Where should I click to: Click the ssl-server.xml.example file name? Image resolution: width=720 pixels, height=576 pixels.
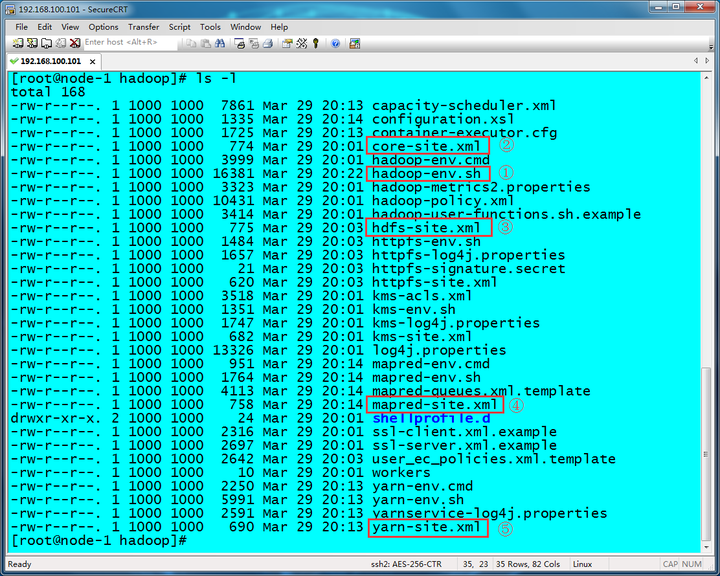coord(464,446)
